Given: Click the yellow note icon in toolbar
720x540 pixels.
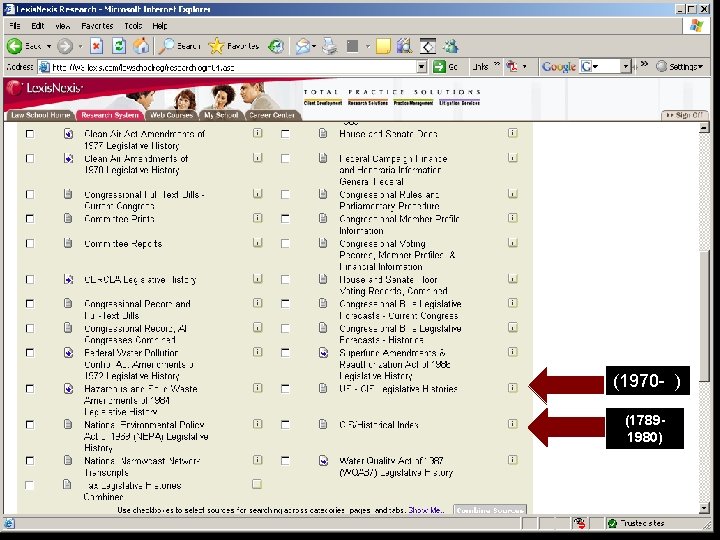Looking at the screenshot, I should [x=383, y=46].
